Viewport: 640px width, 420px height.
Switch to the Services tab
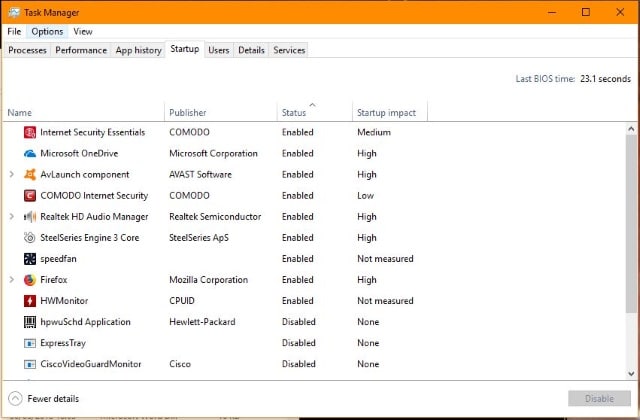pyautogui.click(x=289, y=50)
